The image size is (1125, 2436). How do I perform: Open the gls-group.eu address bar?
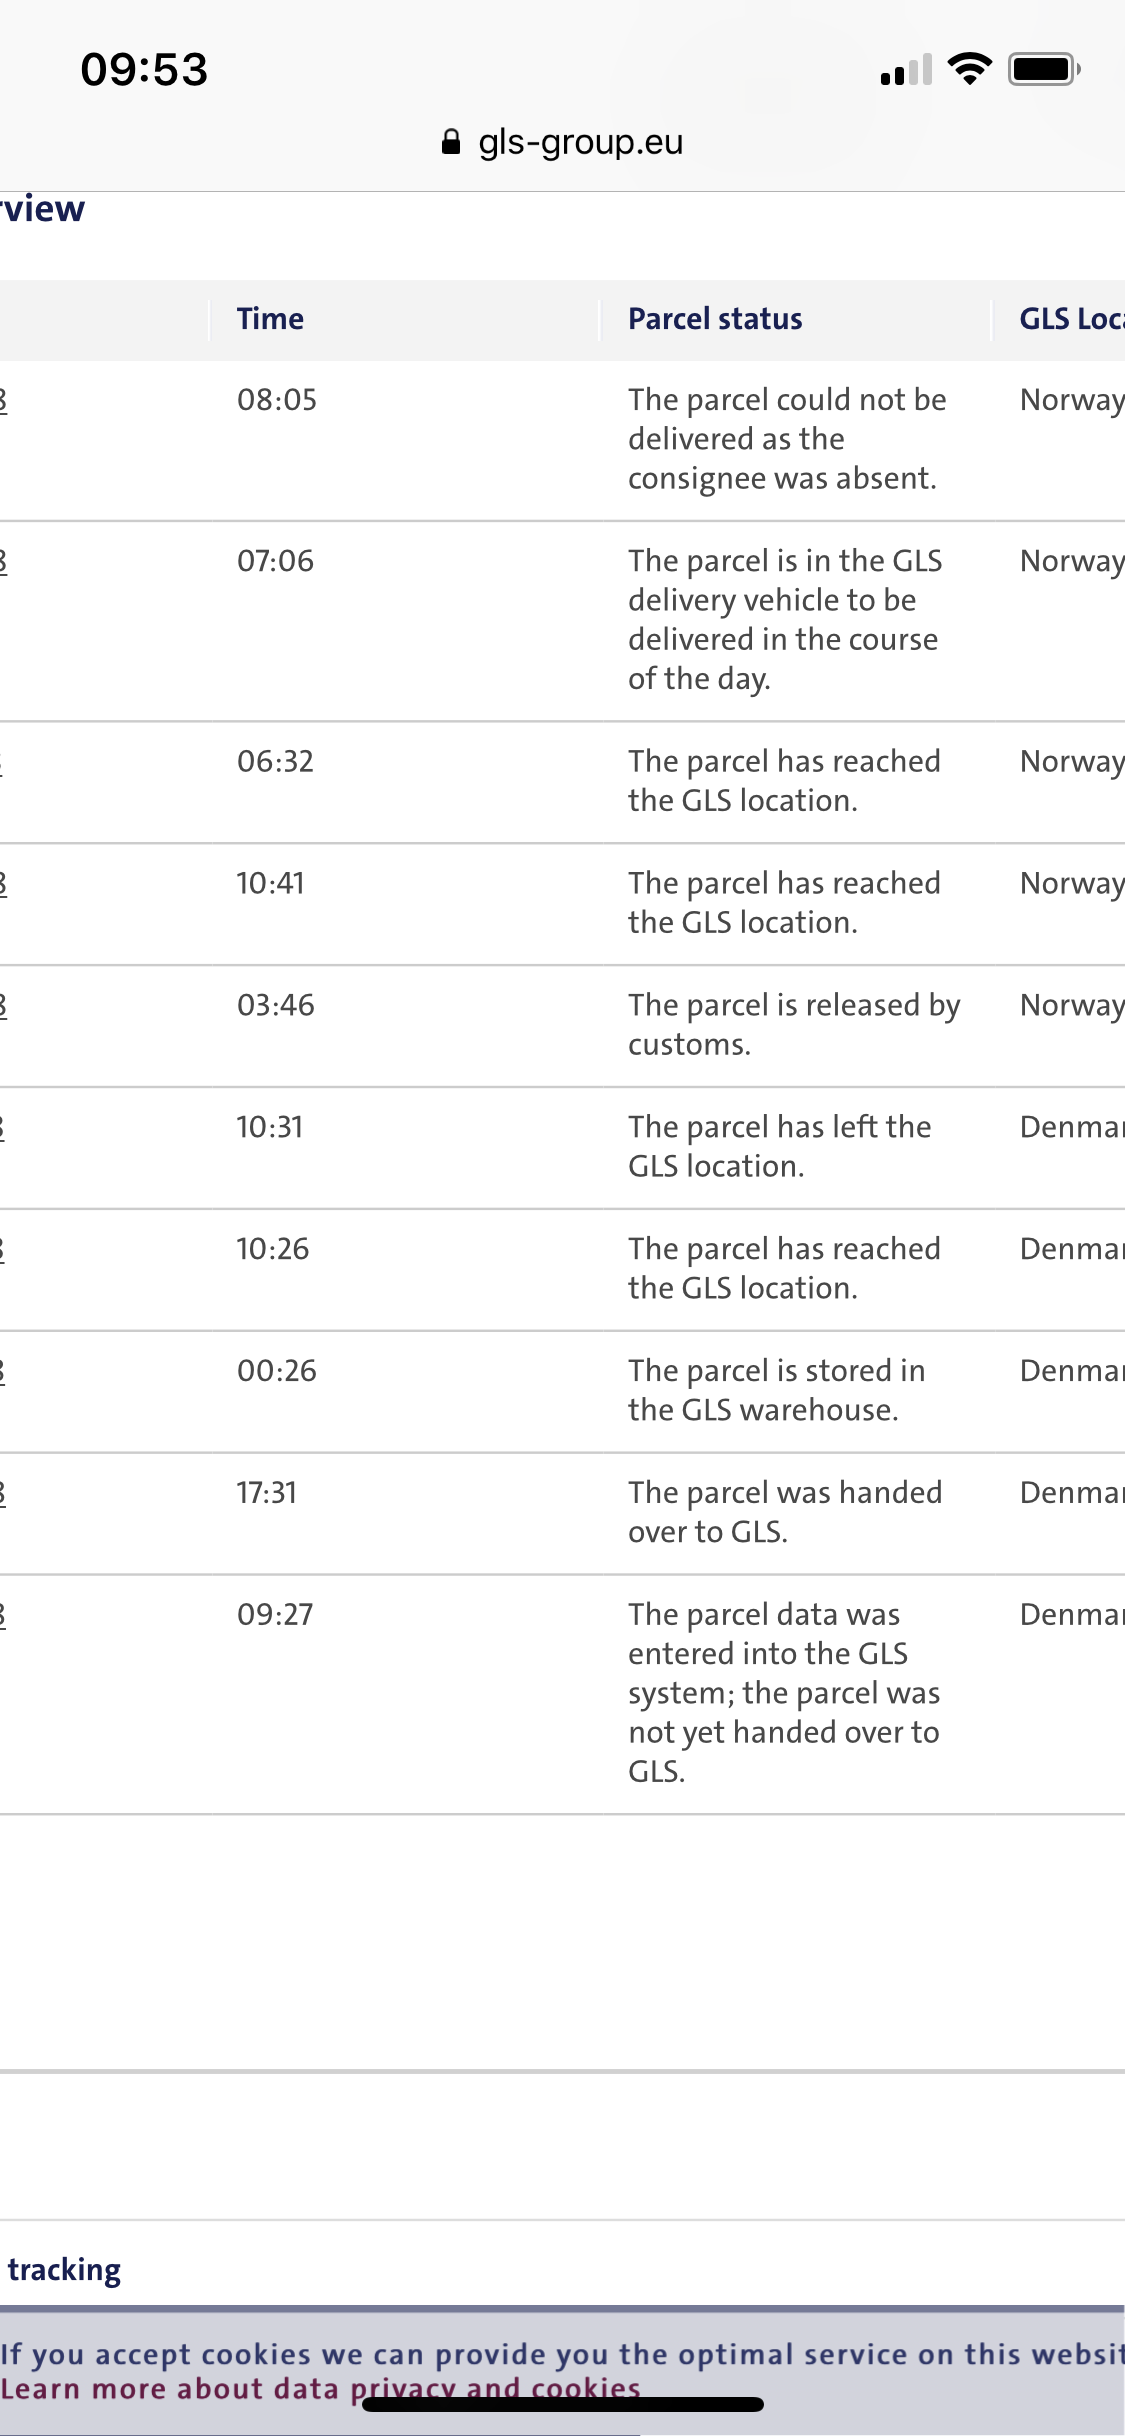tap(562, 142)
